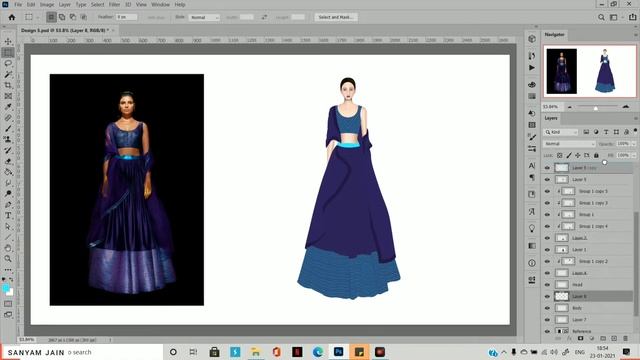Open the layer filter Kind dropdown
The height and width of the screenshot is (360, 640).
pos(561,132)
